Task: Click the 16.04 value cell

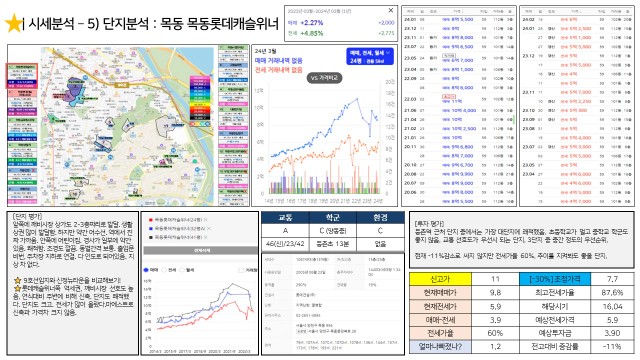Action: [x=612, y=306]
